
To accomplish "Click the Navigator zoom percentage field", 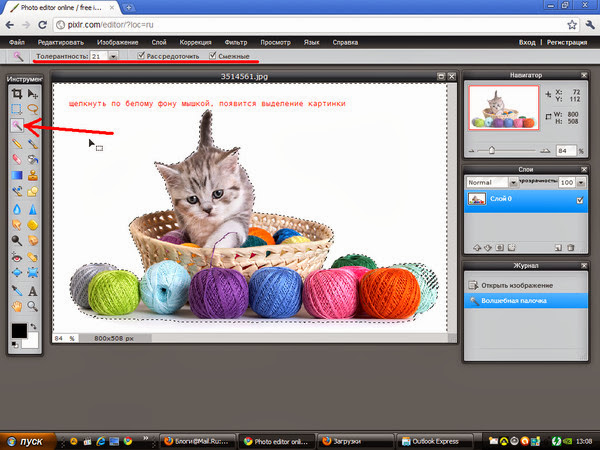I will pos(566,151).
